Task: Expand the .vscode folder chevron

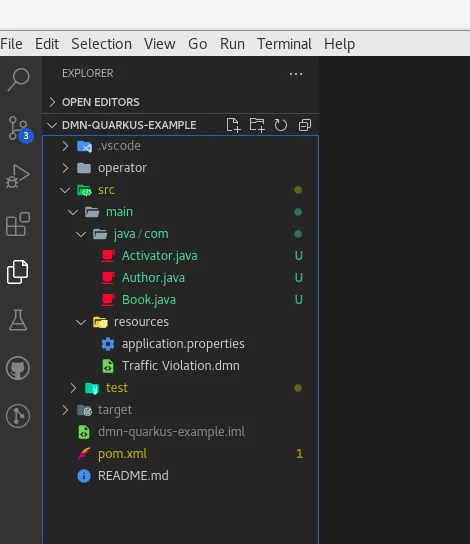Action: click(65, 146)
